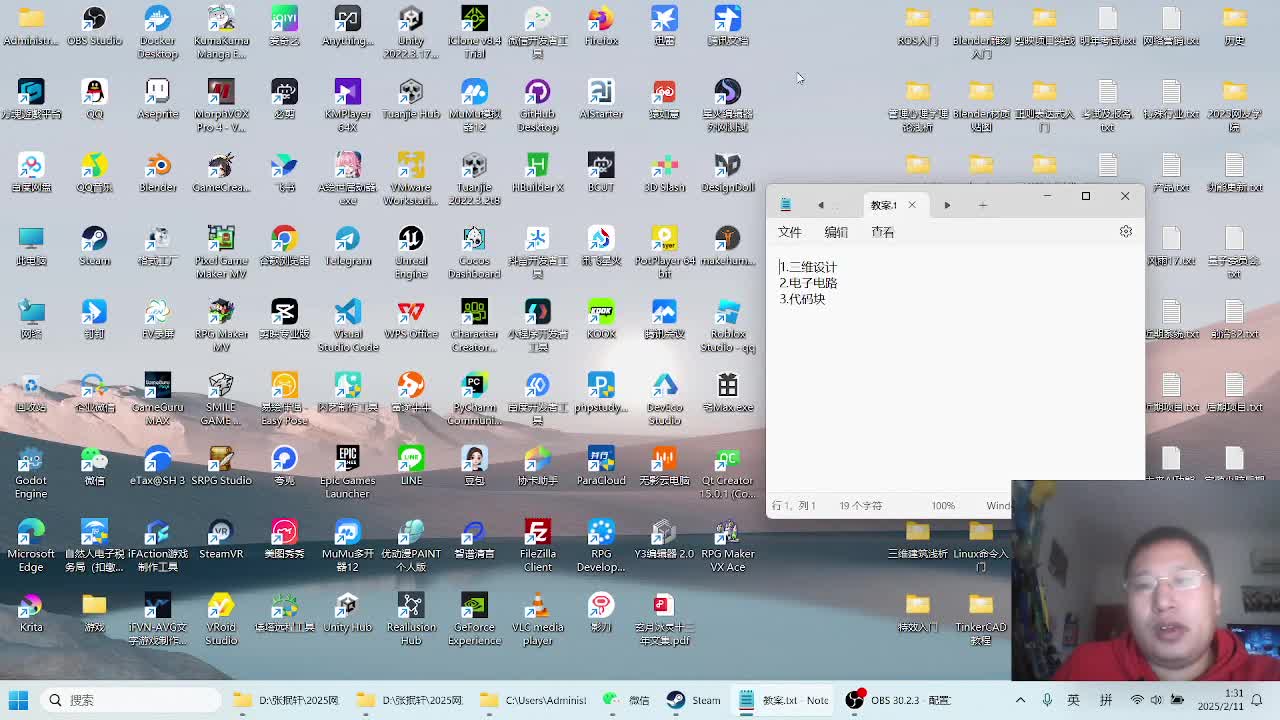The width and height of the screenshot is (1280, 720).
Task: Expand the system tray hidden icons chevron
Action: (1020, 700)
